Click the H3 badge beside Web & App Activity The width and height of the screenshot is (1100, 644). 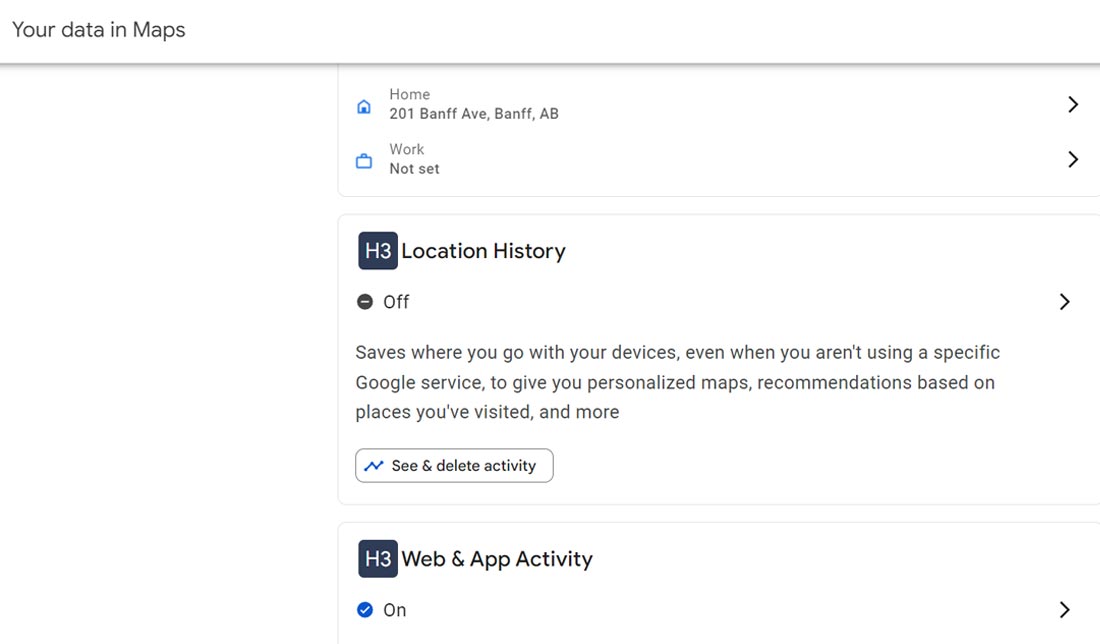tap(378, 559)
